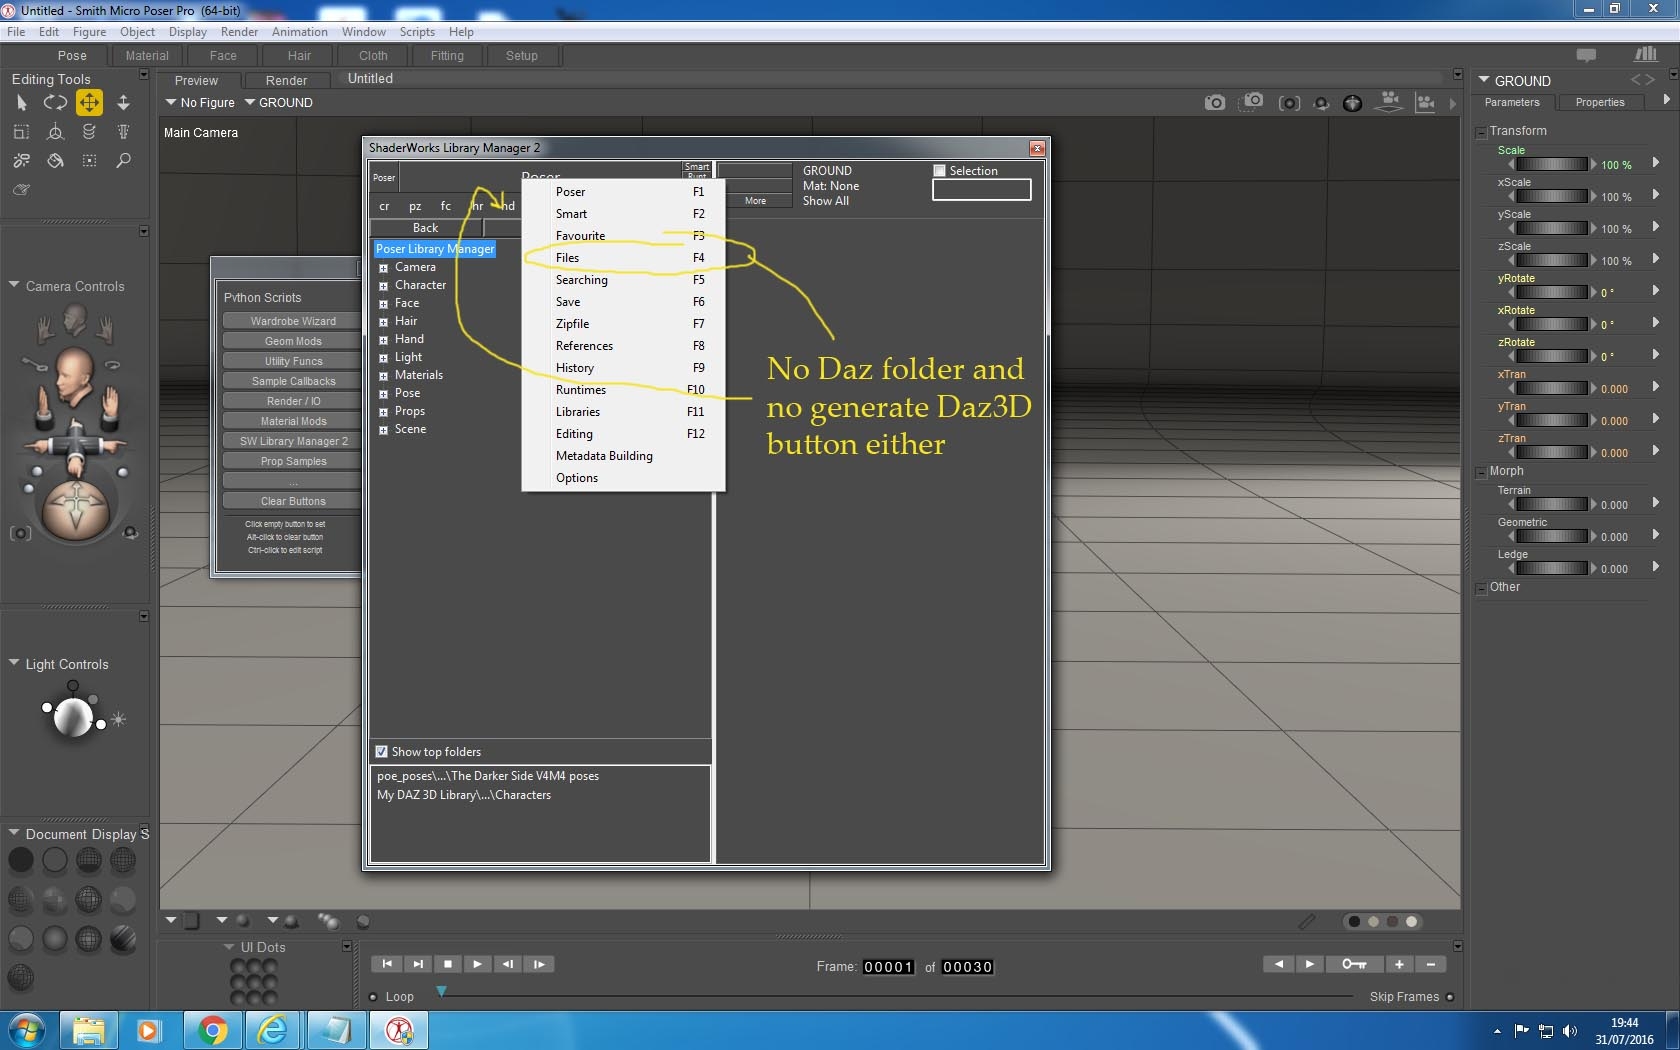Expand the Materials folder in library tree
Image resolution: width=1680 pixels, height=1050 pixels.
coord(383,376)
